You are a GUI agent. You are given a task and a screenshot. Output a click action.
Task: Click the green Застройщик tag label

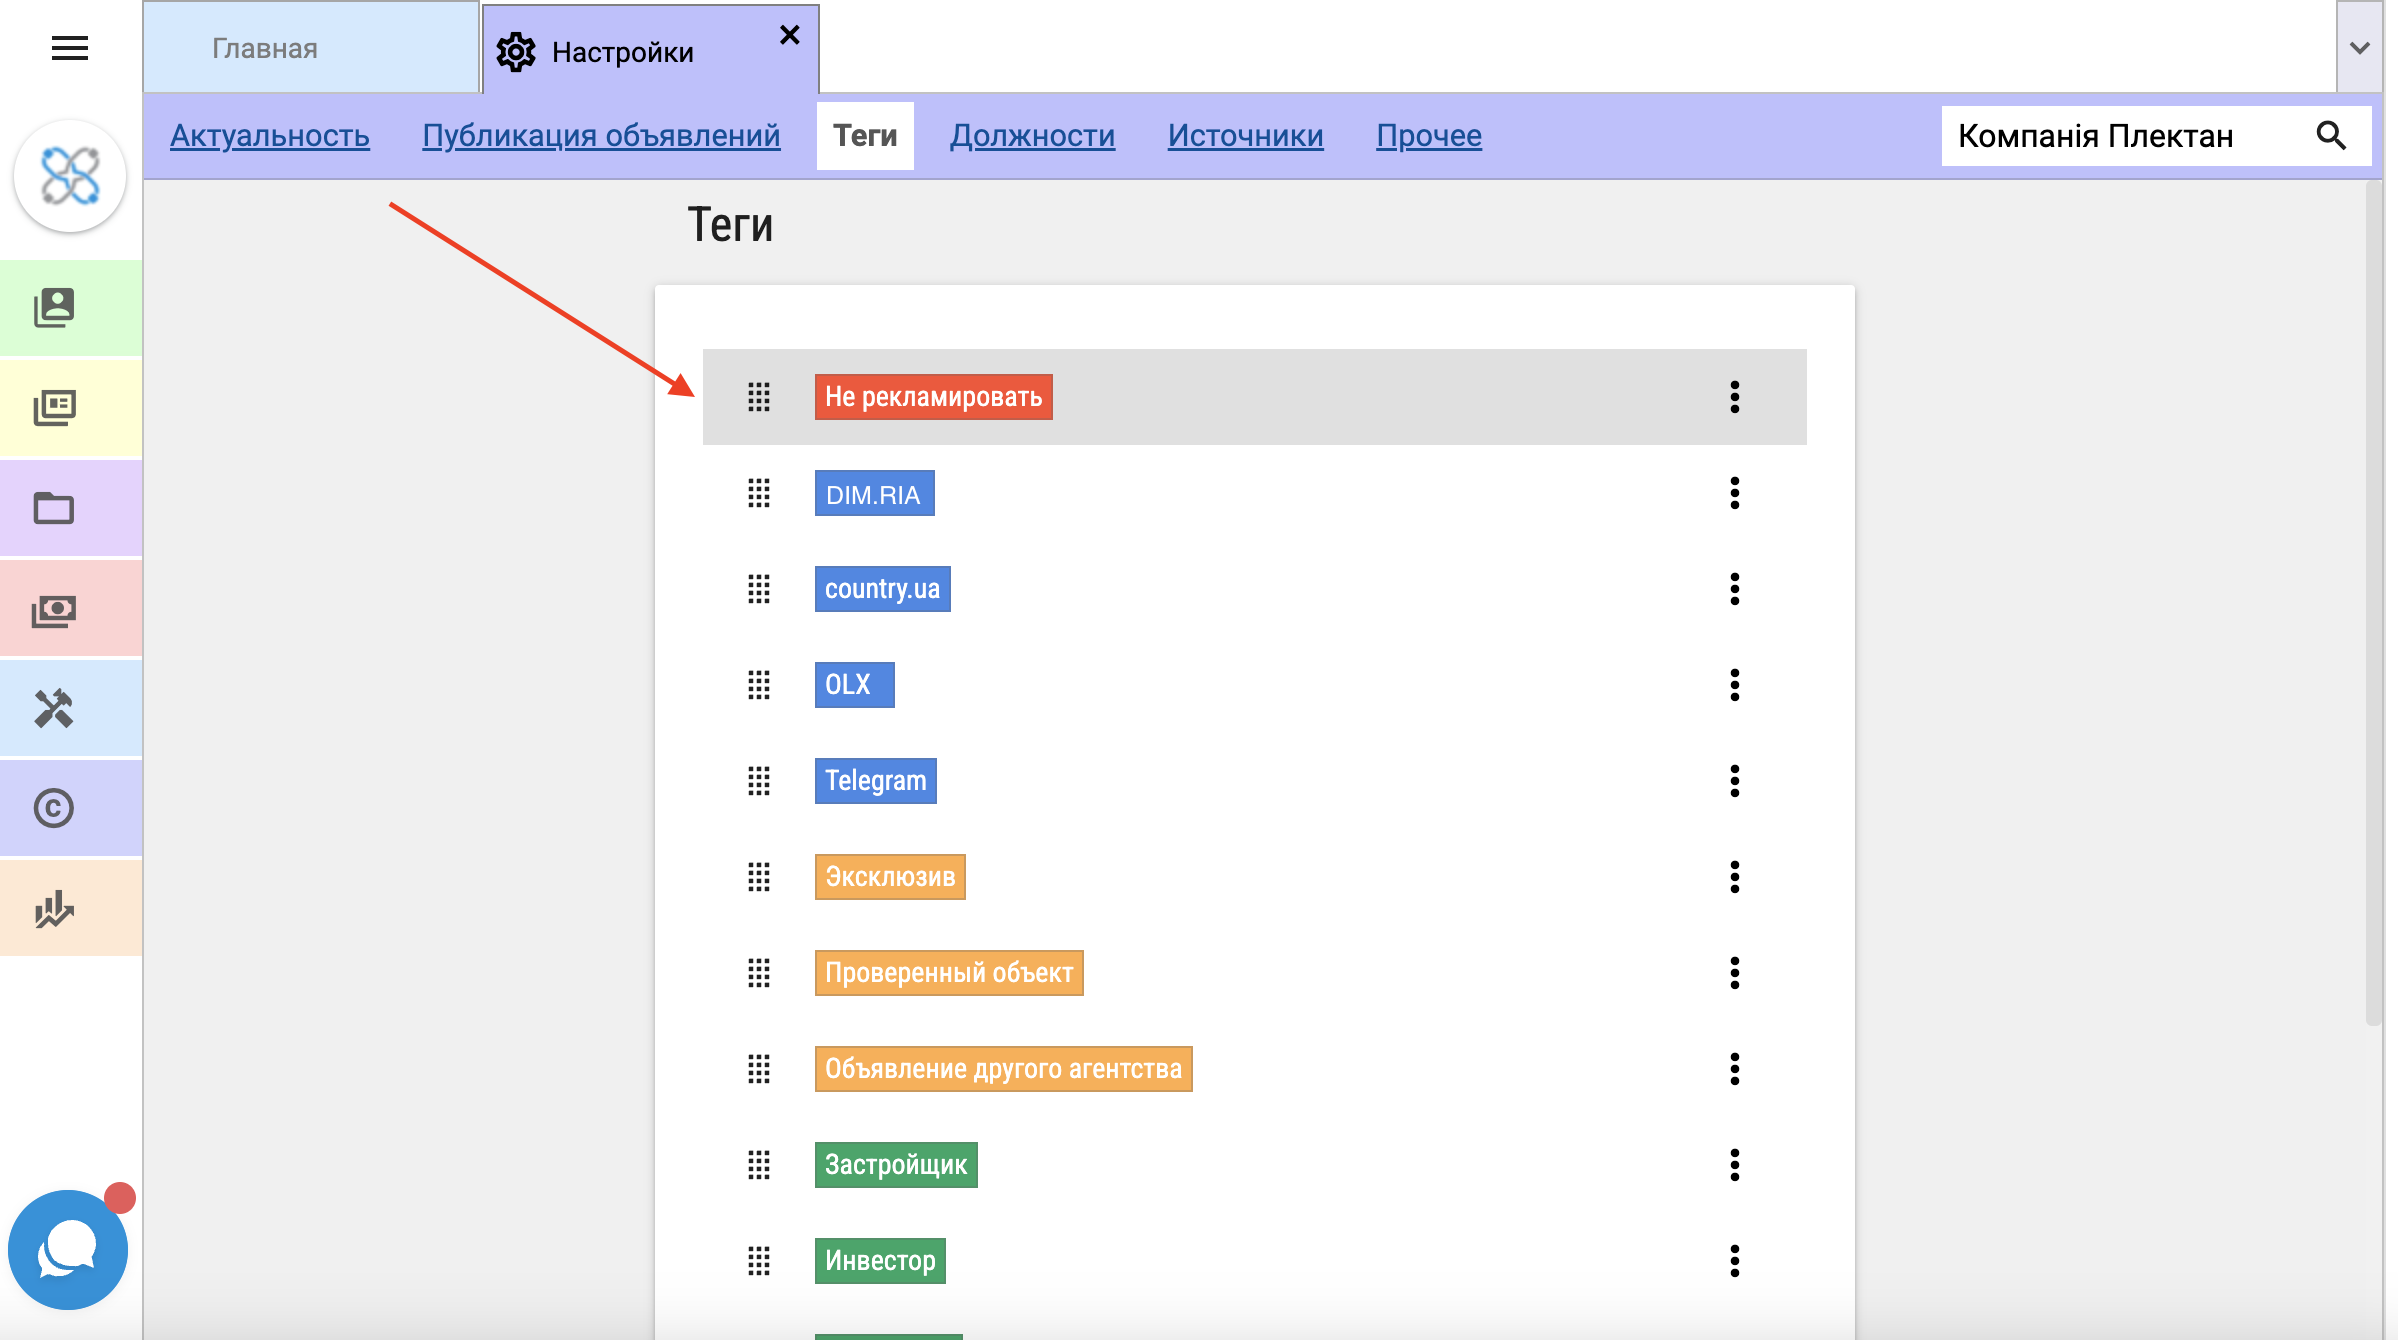click(896, 1165)
